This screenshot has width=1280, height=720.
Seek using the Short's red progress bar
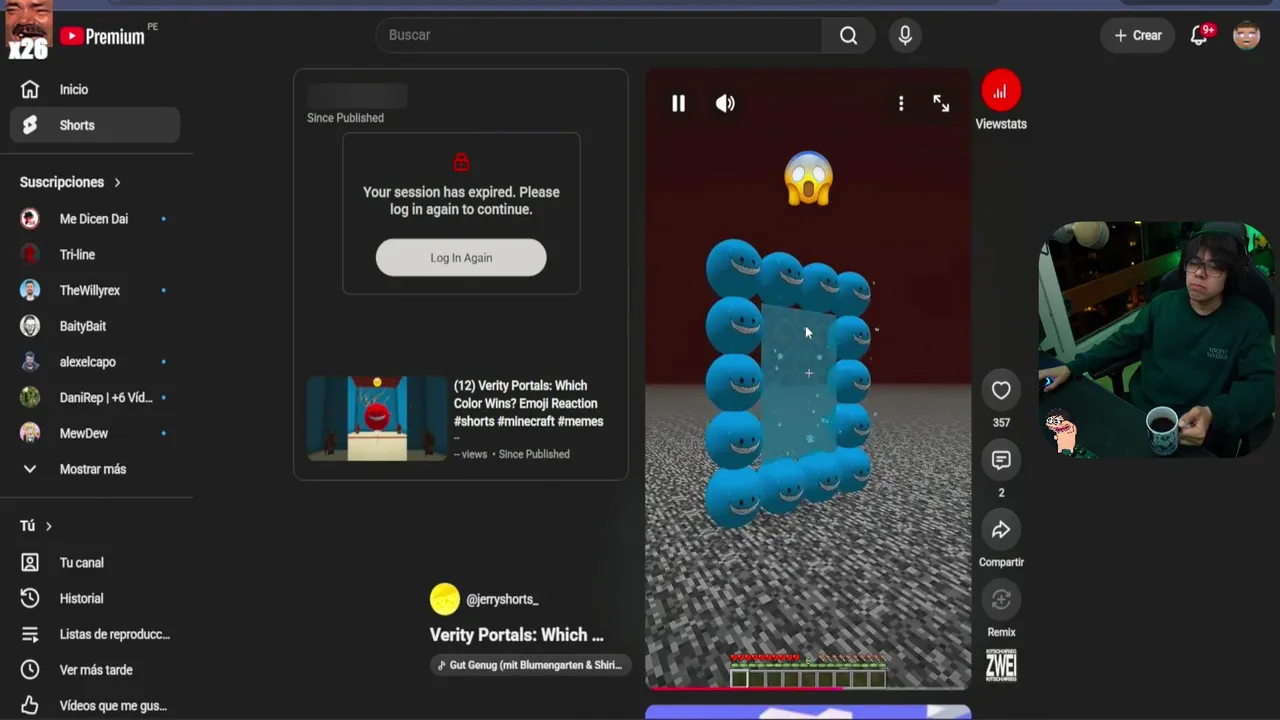click(808, 688)
